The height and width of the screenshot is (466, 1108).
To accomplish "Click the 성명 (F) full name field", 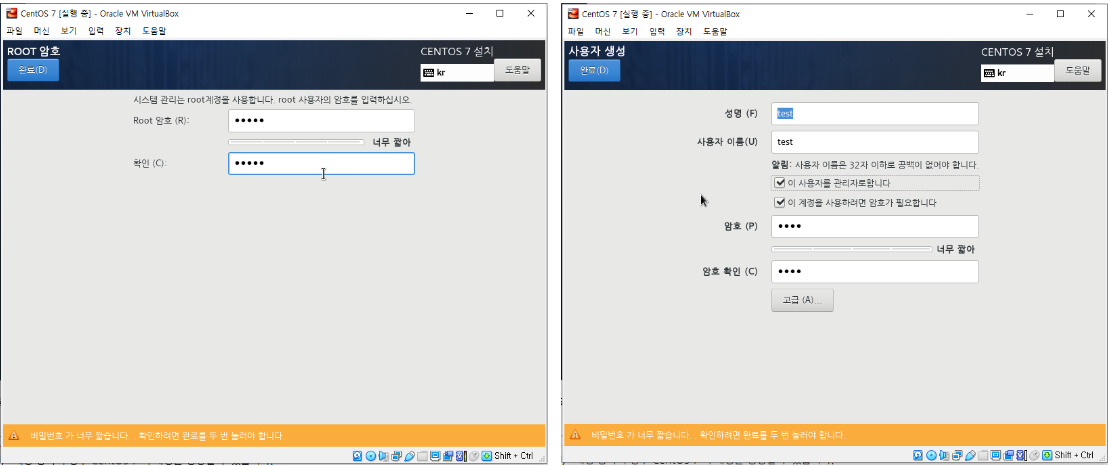I will [875, 113].
